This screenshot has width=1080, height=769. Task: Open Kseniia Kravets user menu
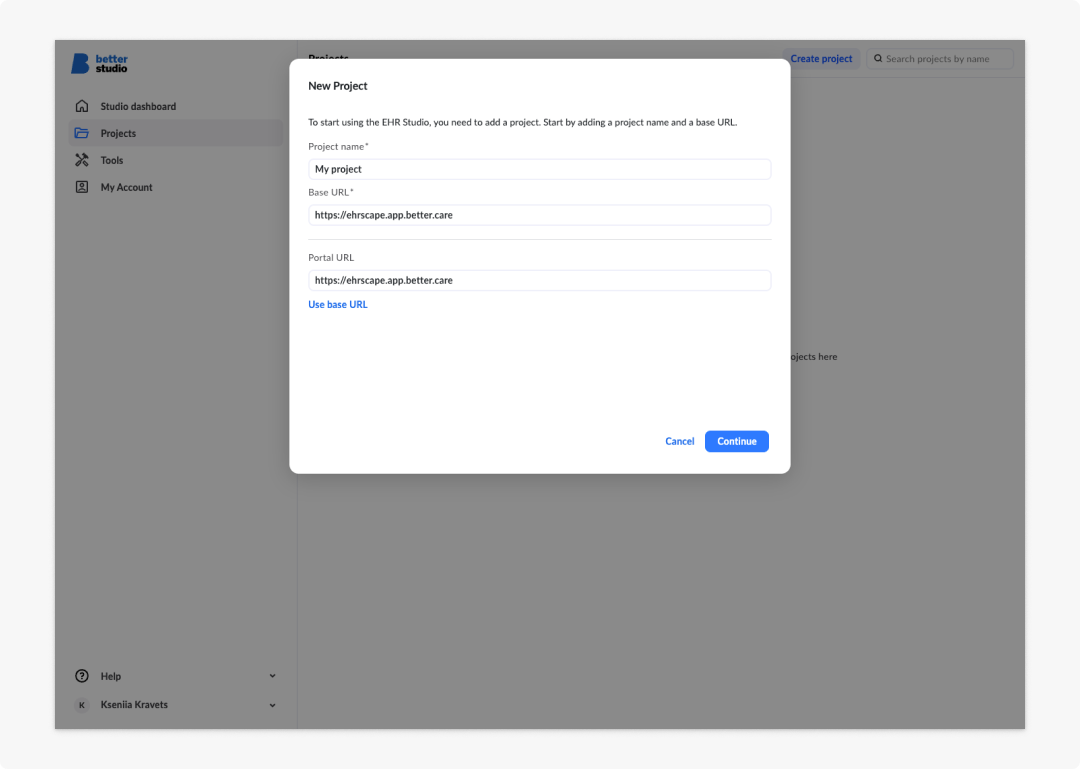[x=176, y=705]
